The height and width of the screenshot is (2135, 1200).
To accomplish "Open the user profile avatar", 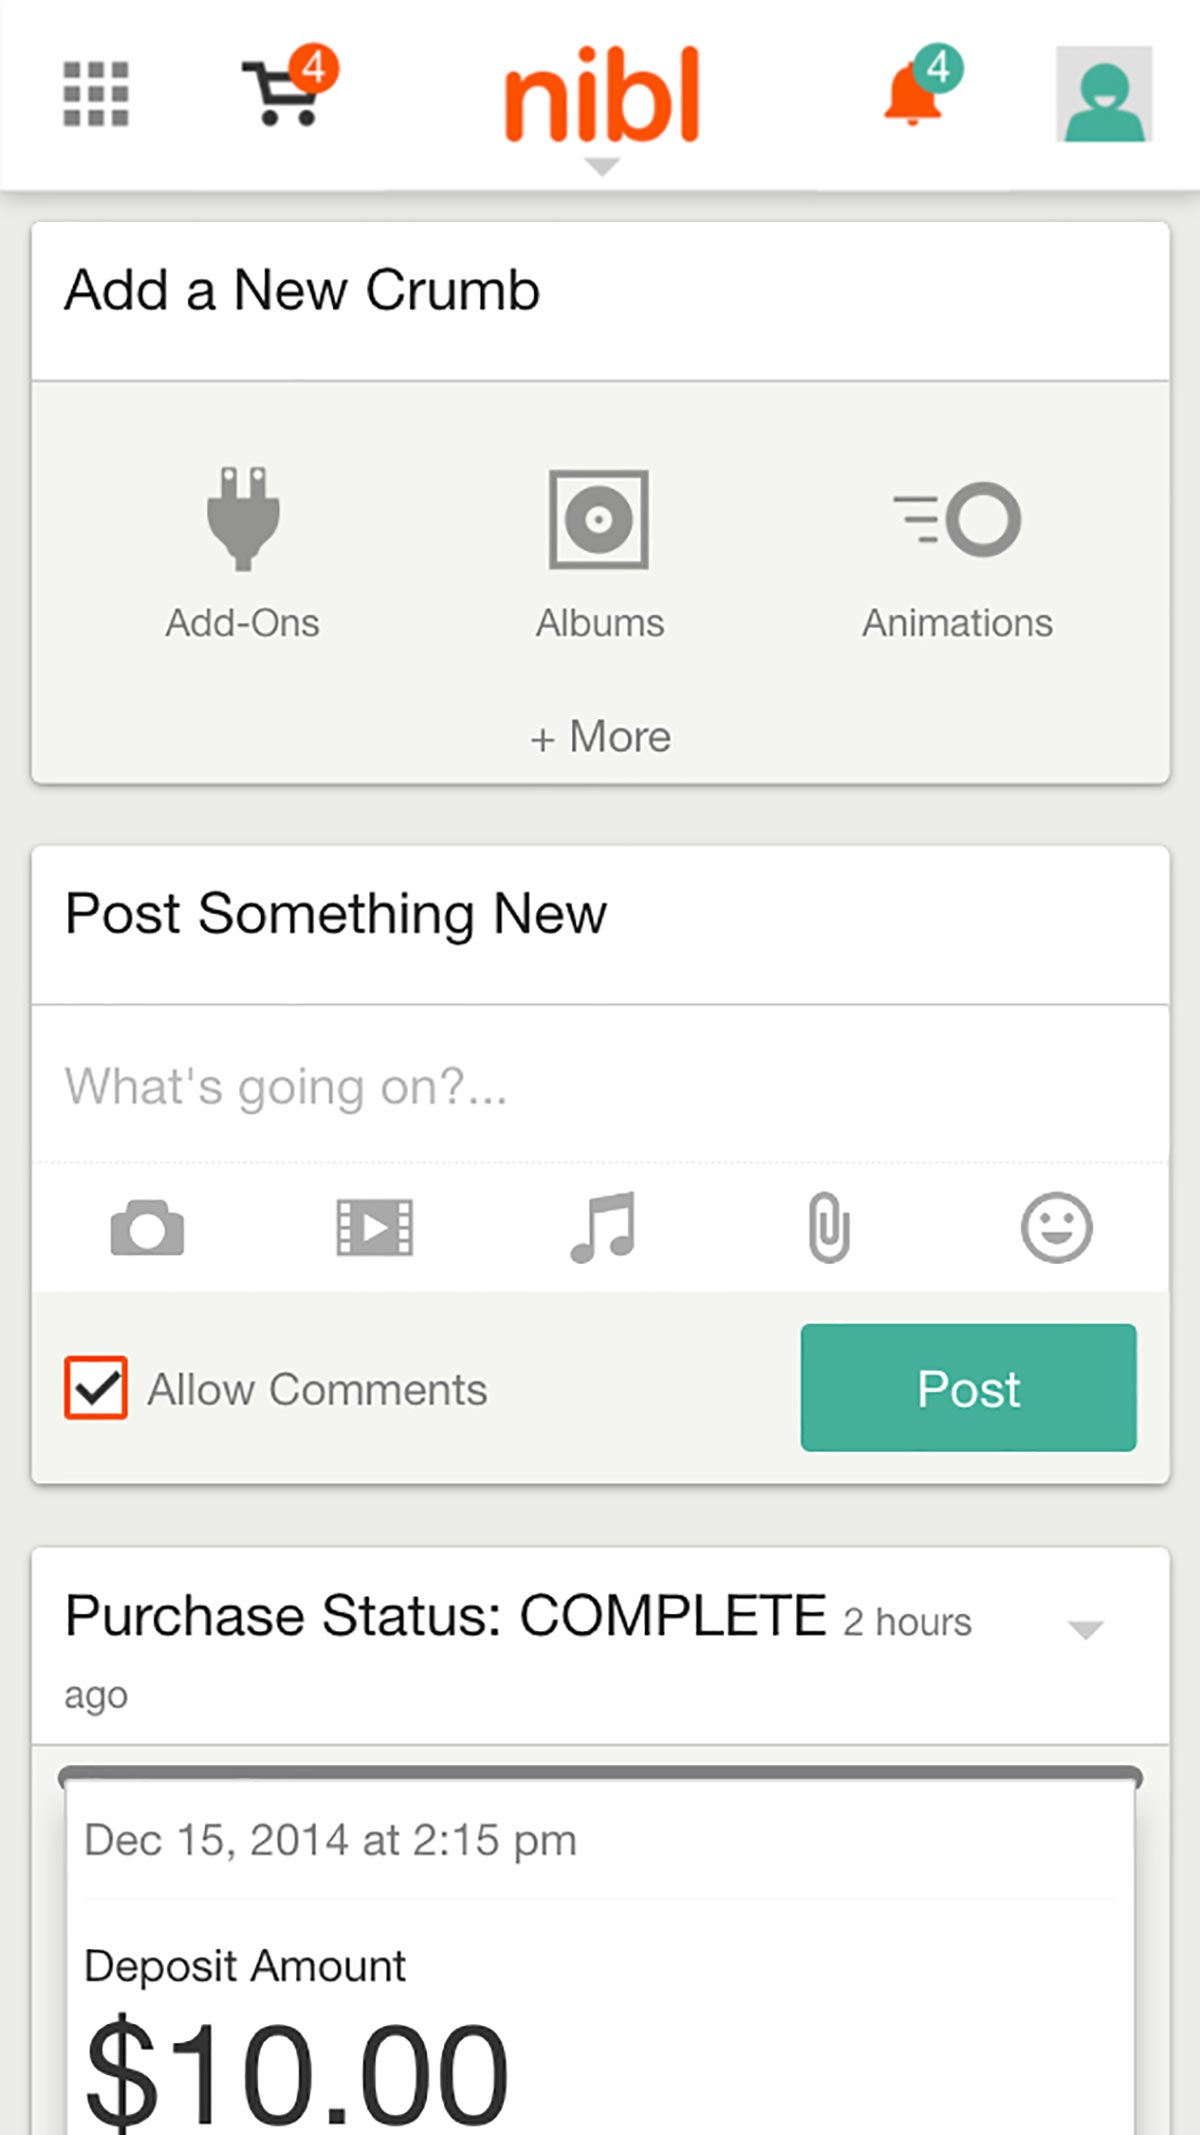I will coord(1104,94).
